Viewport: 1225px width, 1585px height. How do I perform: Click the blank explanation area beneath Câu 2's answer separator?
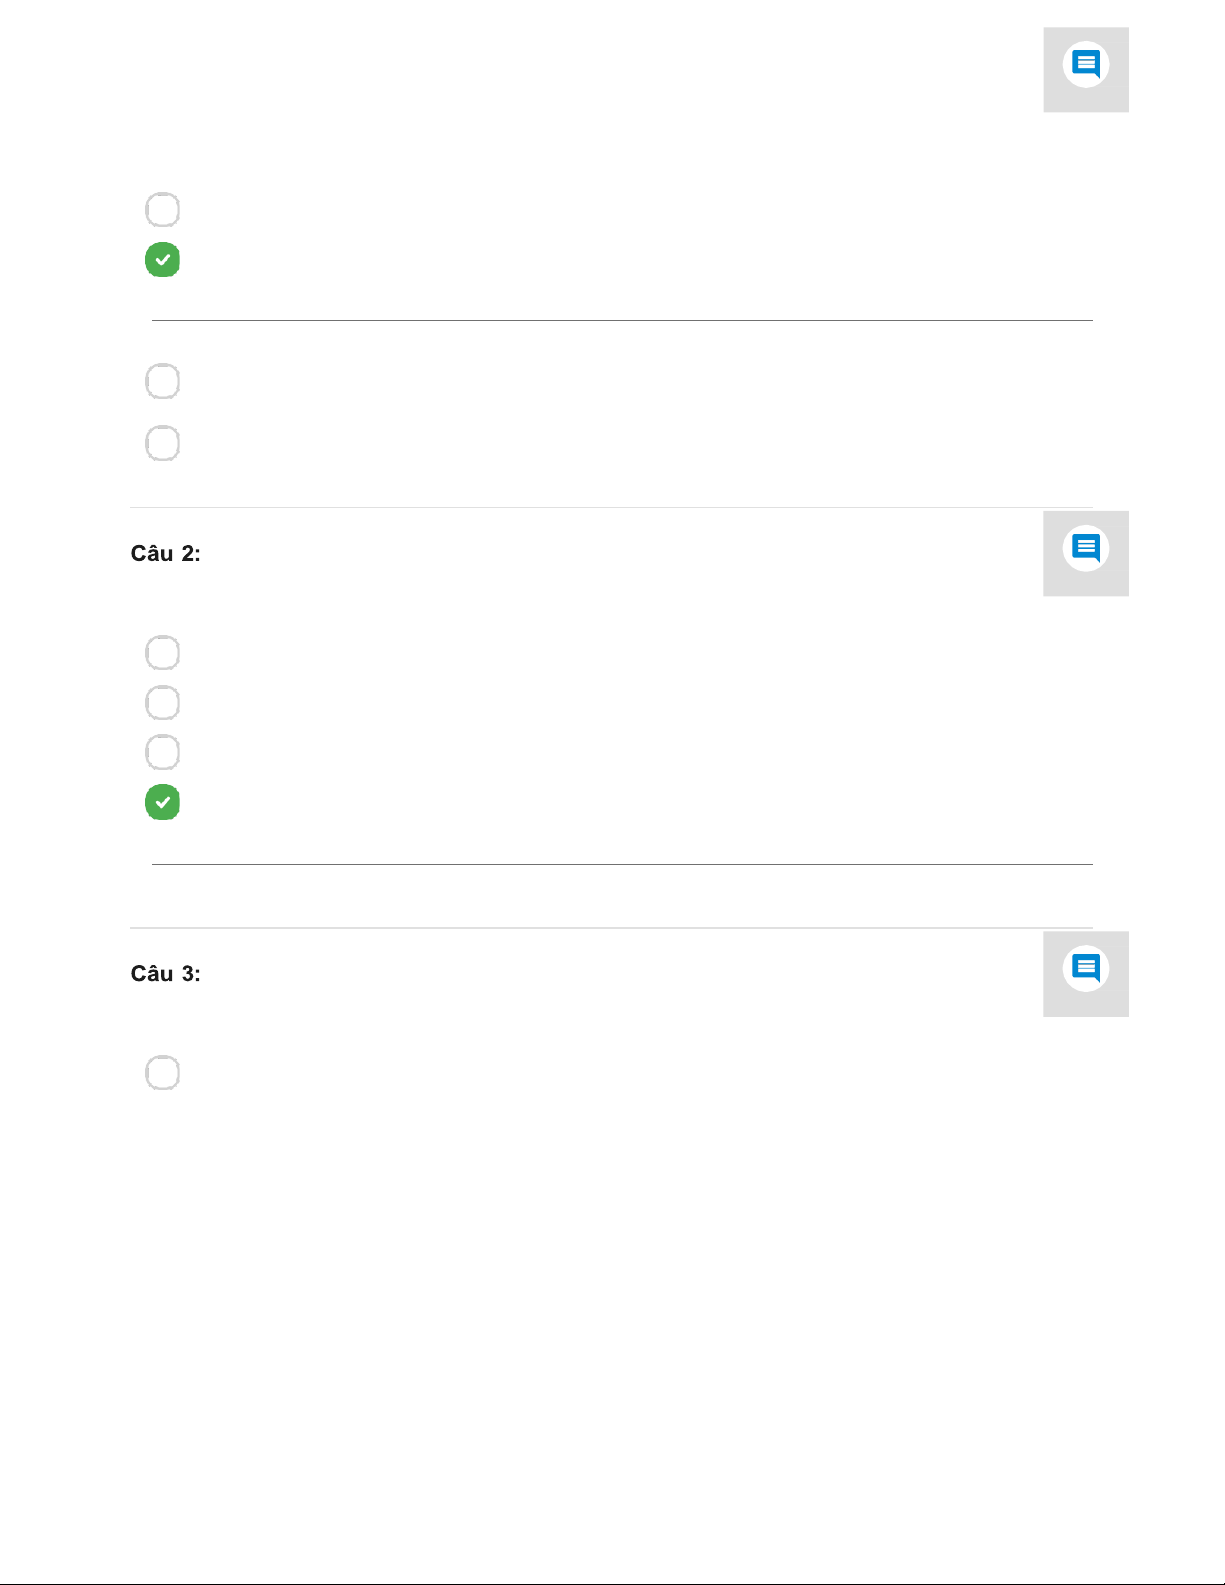coord(621,895)
